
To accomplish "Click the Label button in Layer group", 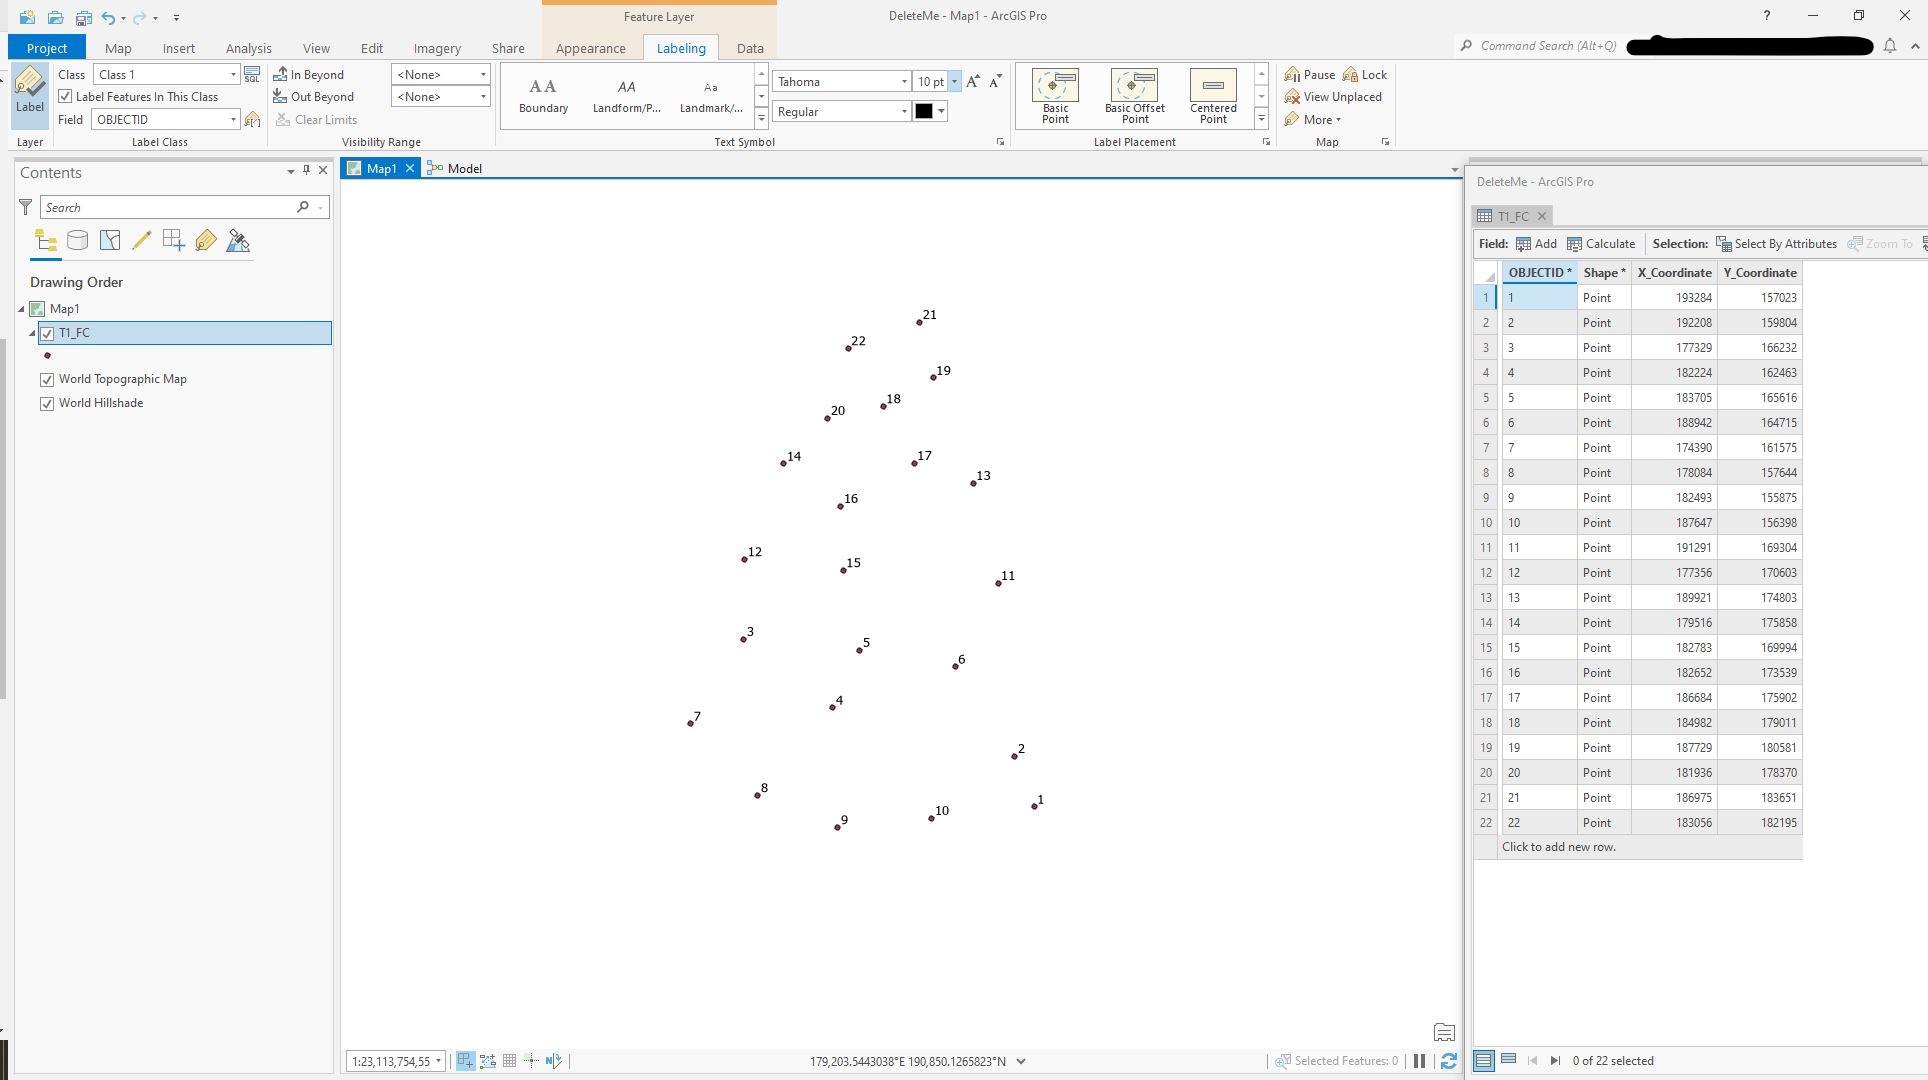I will click(30, 91).
